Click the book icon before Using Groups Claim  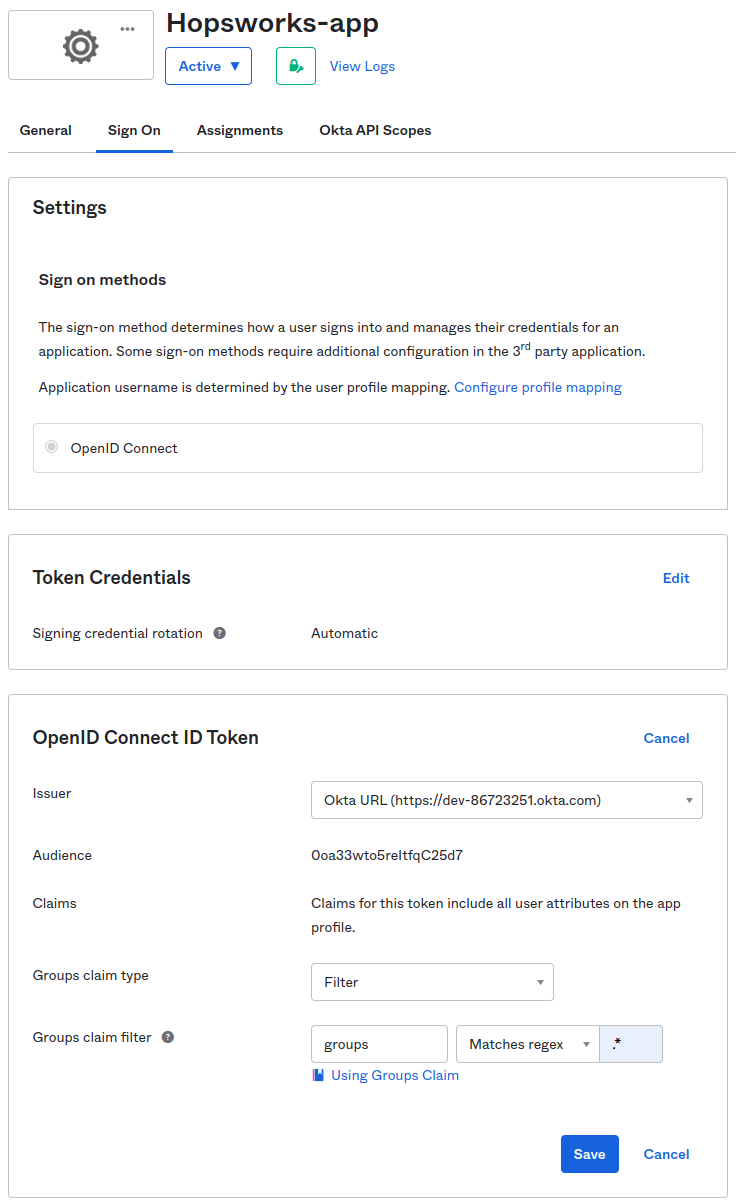pos(318,1075)
